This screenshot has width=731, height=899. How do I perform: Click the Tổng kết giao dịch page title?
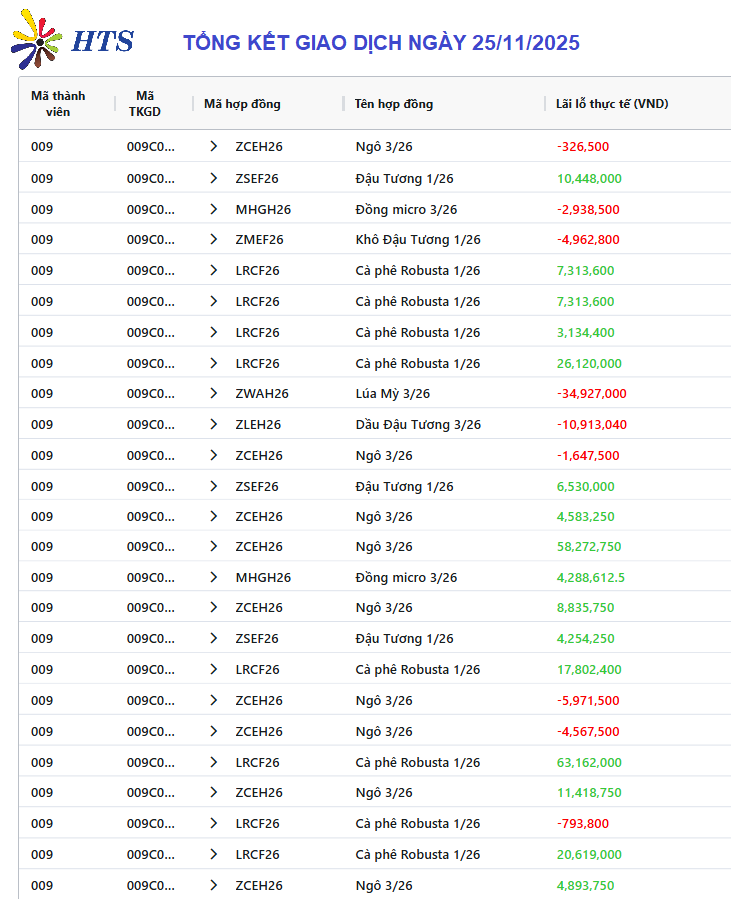point(381,43)
